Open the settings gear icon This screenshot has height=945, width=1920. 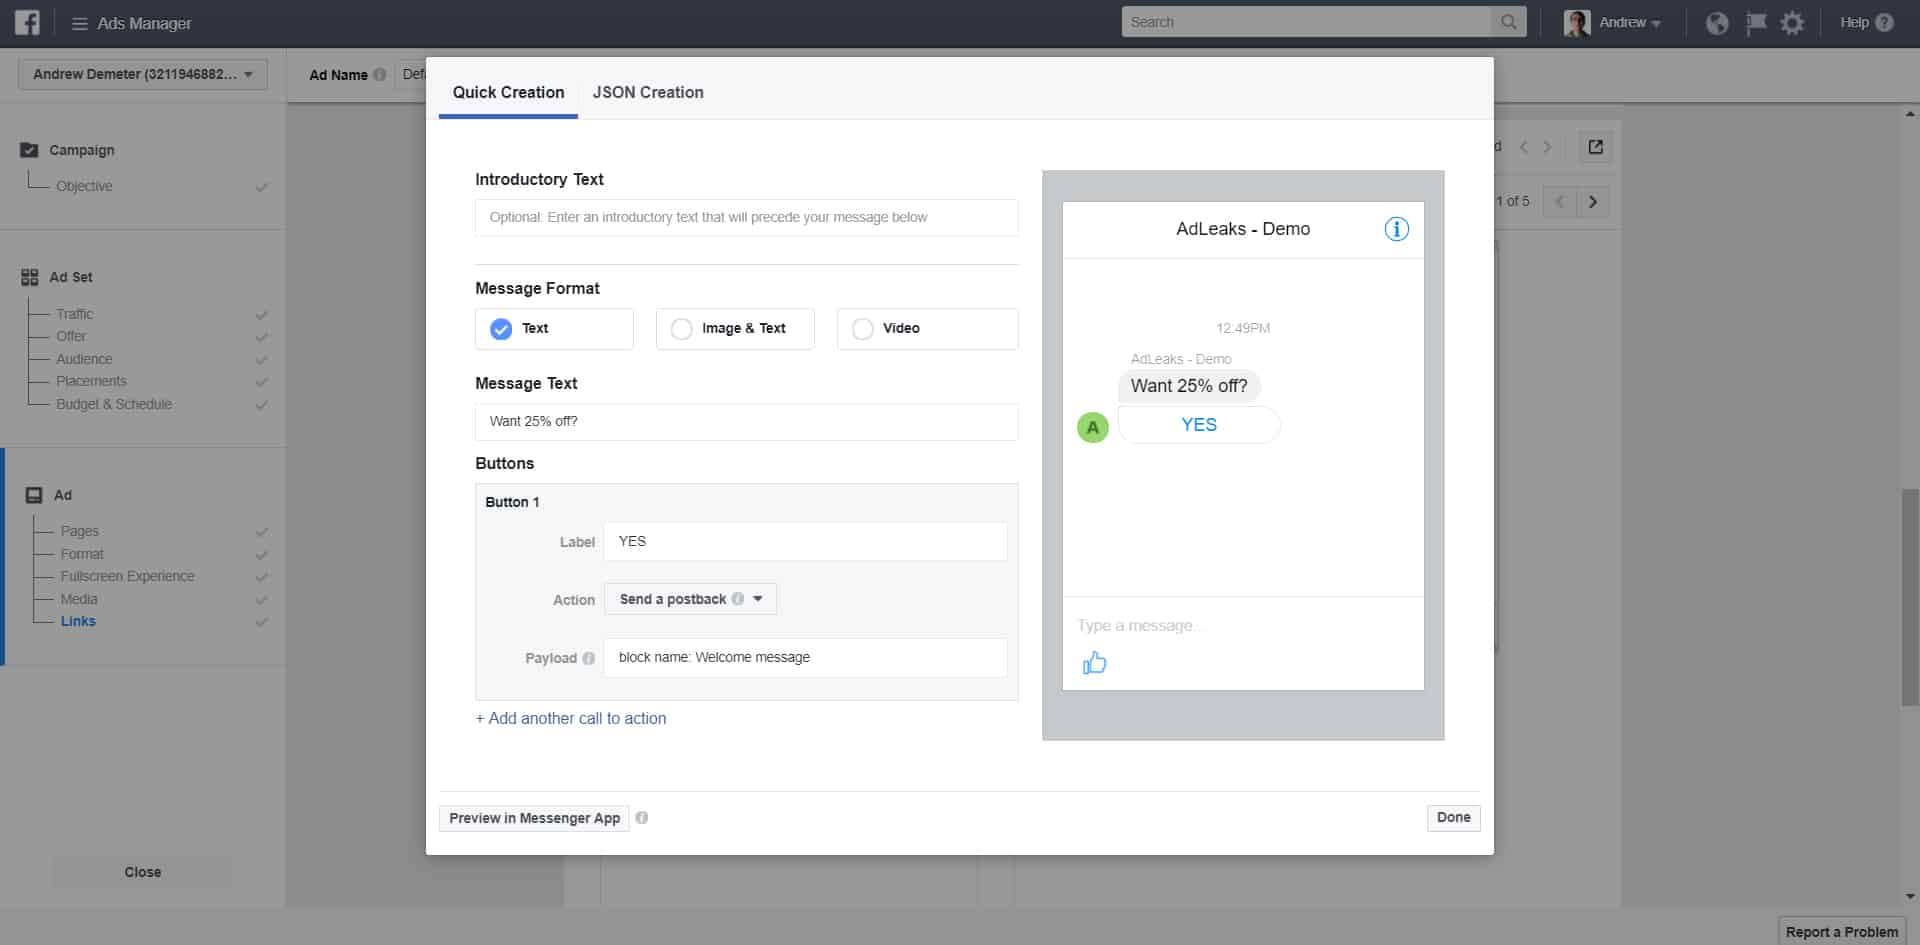[x=1792, y=23]
